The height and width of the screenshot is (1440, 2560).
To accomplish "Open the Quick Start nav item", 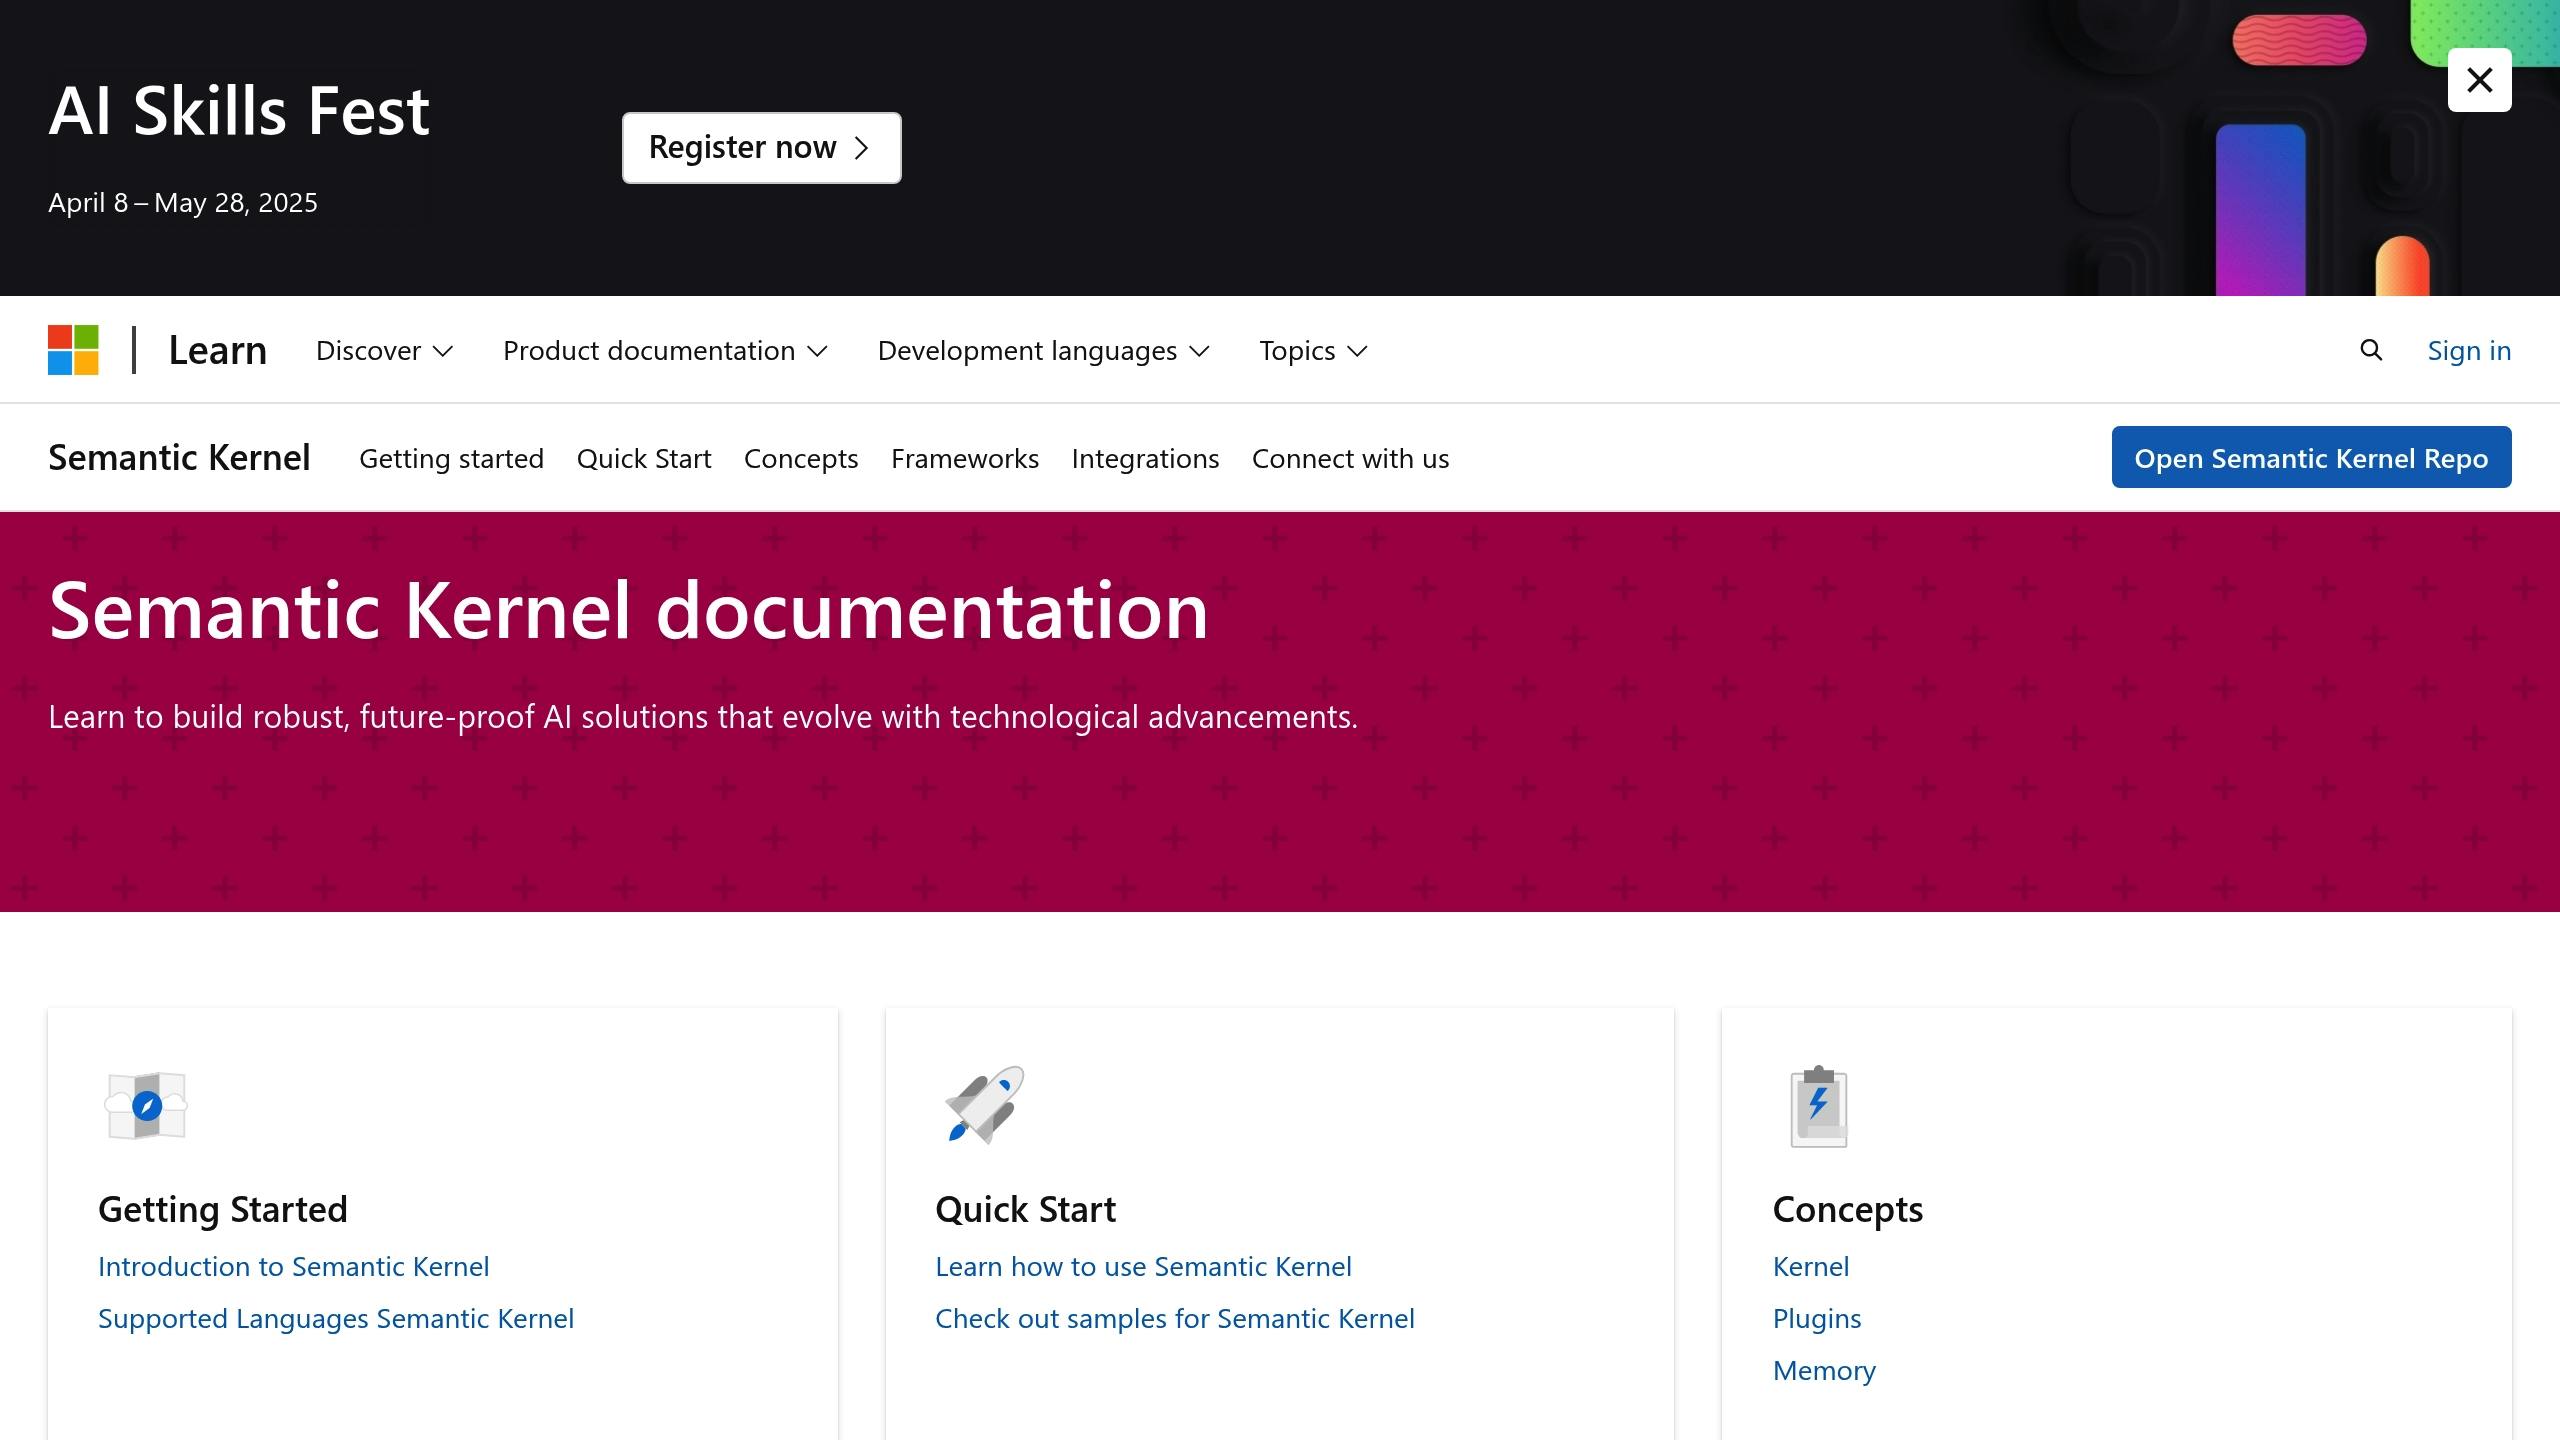I will [x=644, y=458].
